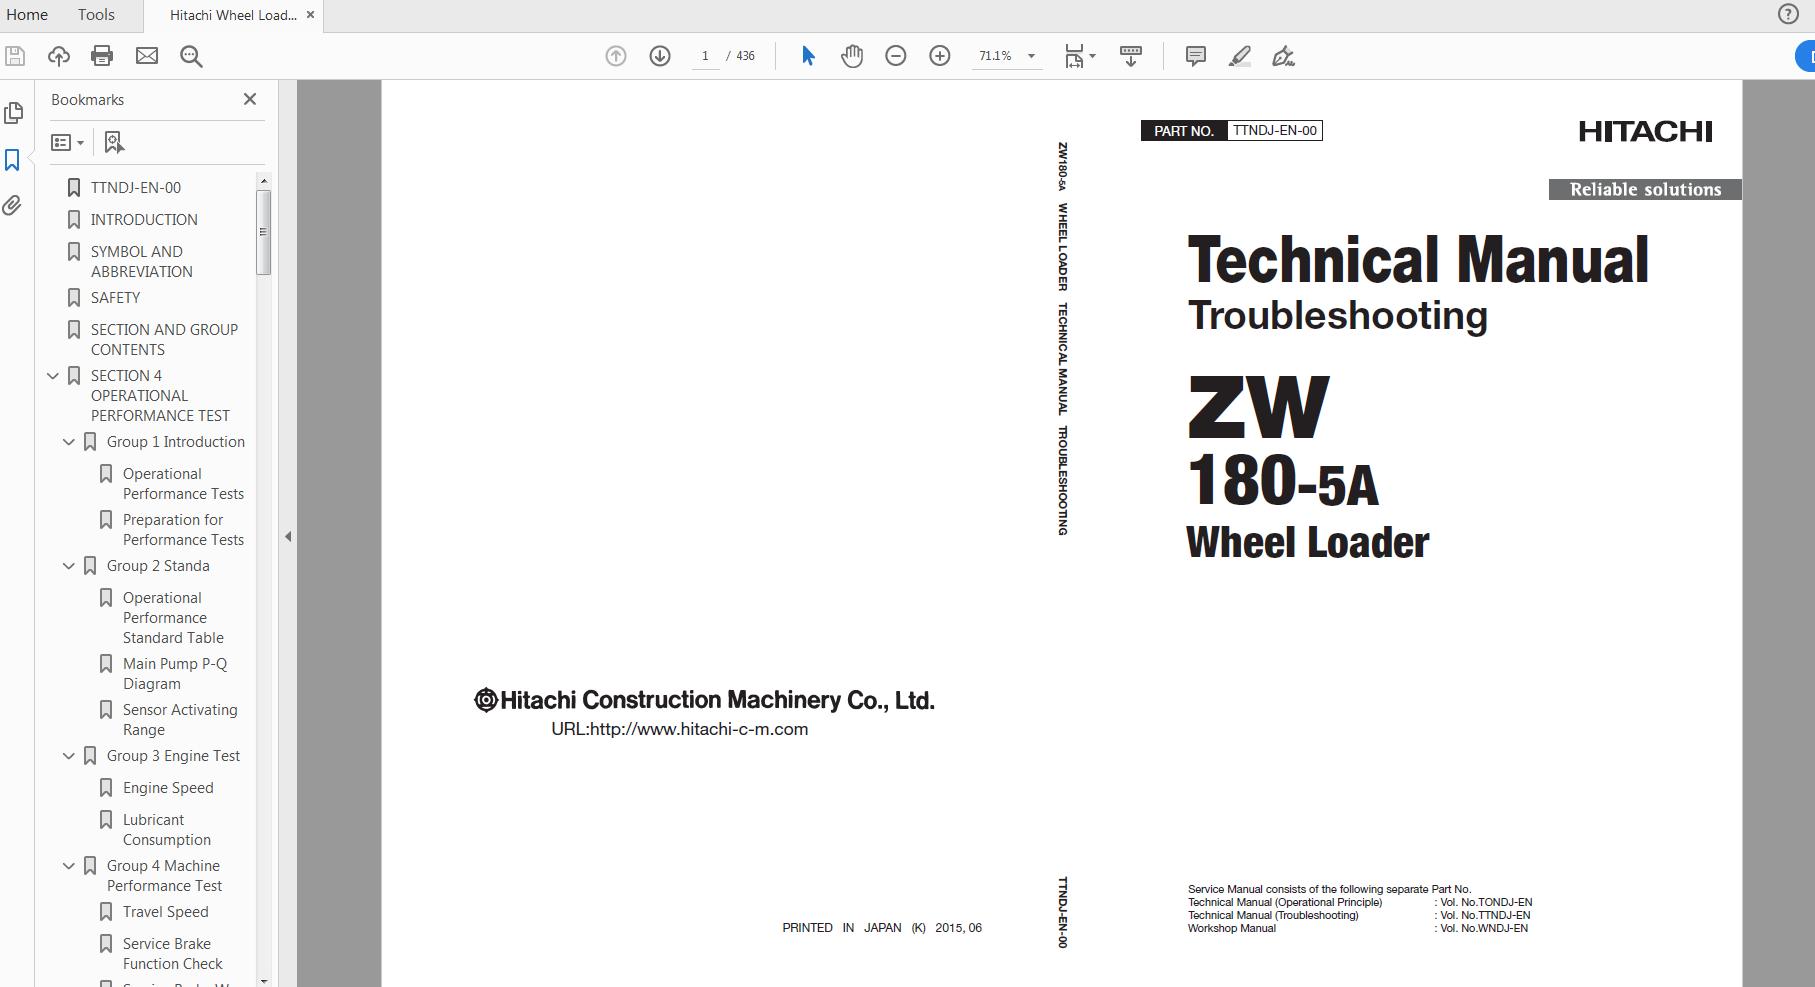The height and width of the screenshot is (987, 1815).
Task: Close the Bookmarks panel
Action: click(x=250, y=99)
